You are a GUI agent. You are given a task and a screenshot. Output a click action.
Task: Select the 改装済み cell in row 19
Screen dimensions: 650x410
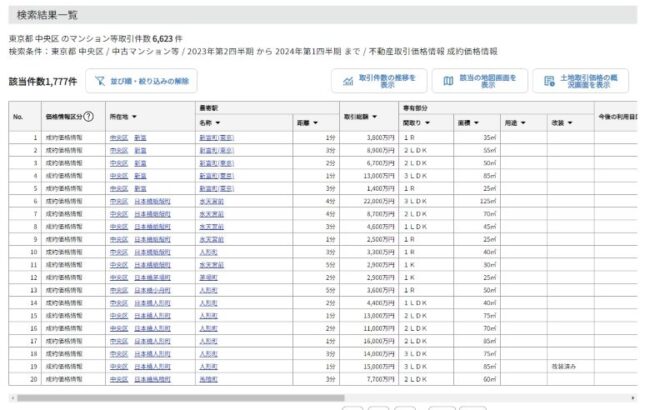[570, 367]
